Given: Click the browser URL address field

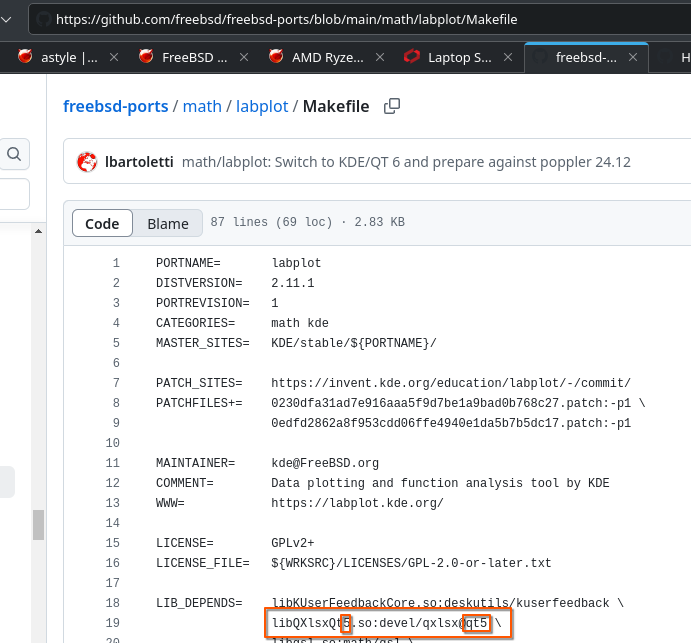Looking at the screenshot, I should pyautogui.click(x=300, y=19).
